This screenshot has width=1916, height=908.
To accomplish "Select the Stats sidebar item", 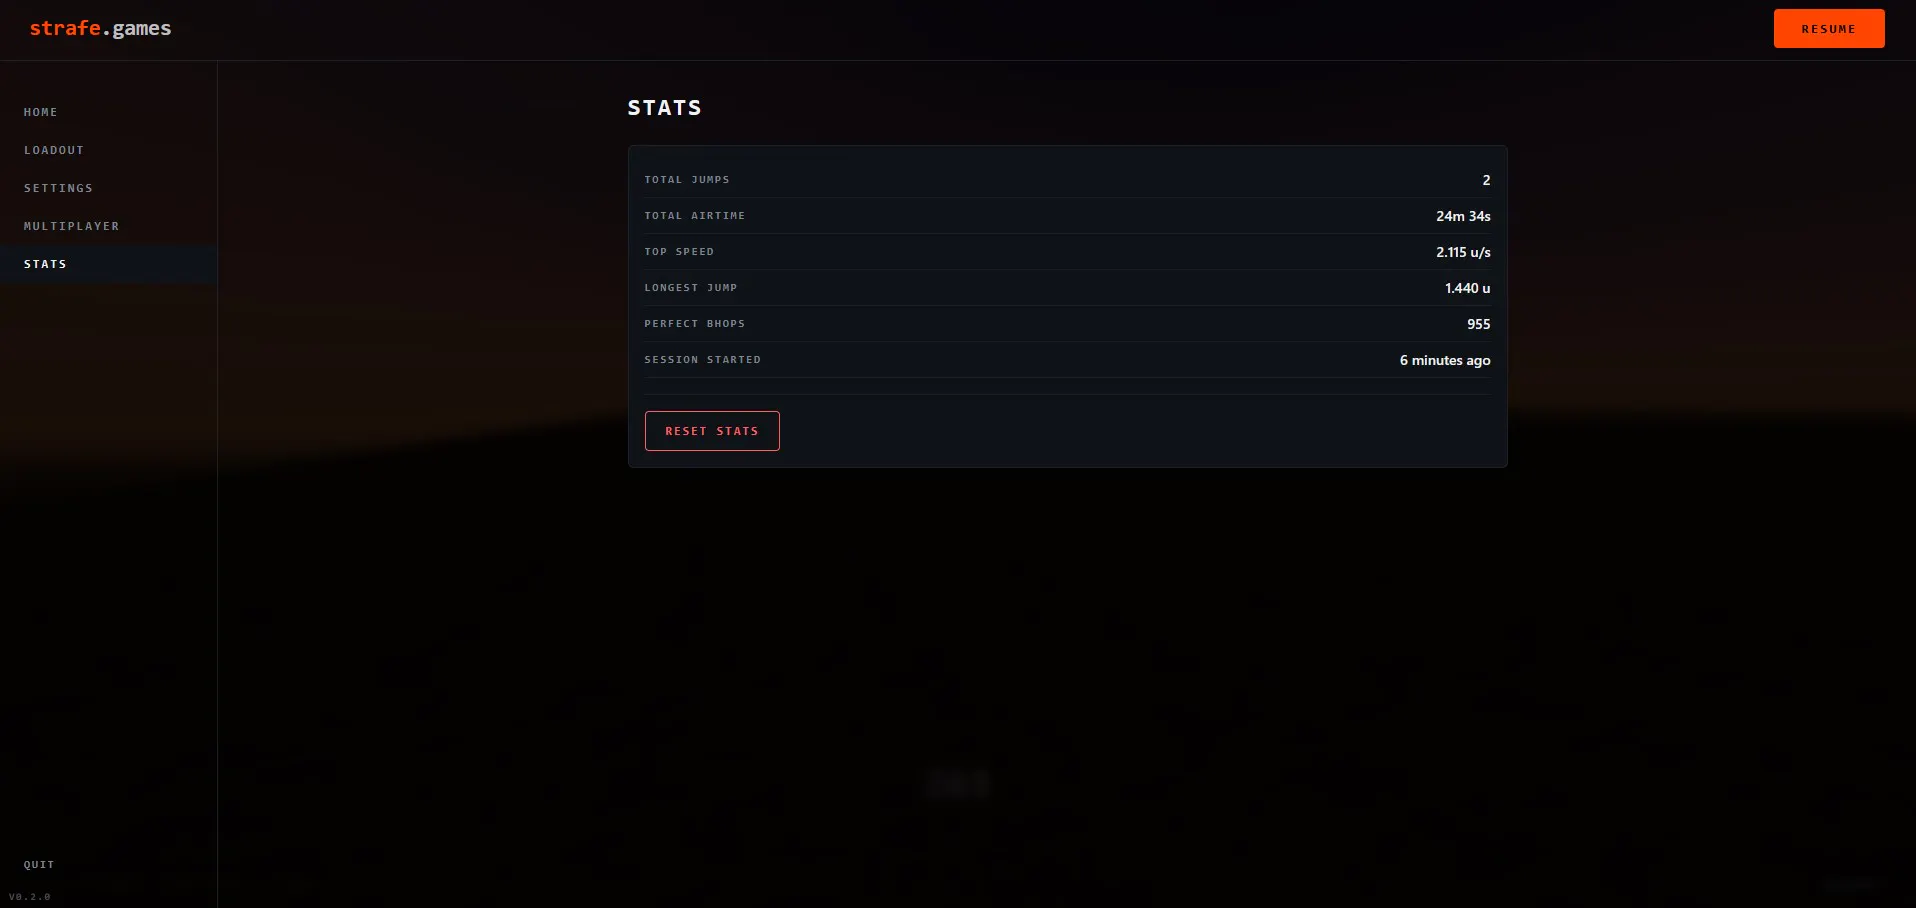I will coord(108,264).
